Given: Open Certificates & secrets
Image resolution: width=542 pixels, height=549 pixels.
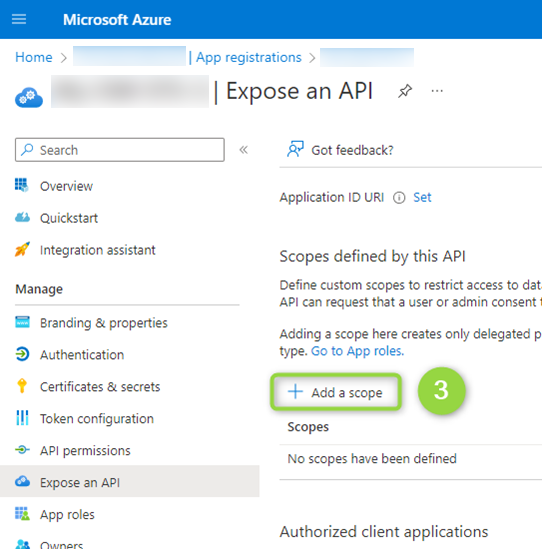Looking at the screenshot, I should click(x=100, y=387).
